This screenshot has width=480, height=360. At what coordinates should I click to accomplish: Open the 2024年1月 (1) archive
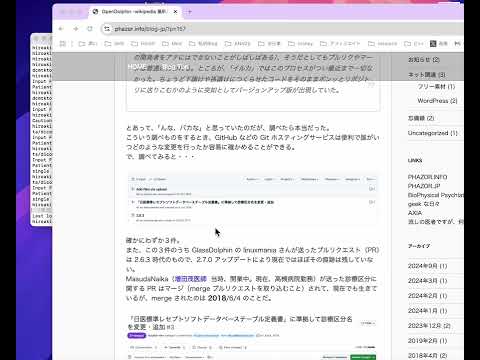[427, 311]
